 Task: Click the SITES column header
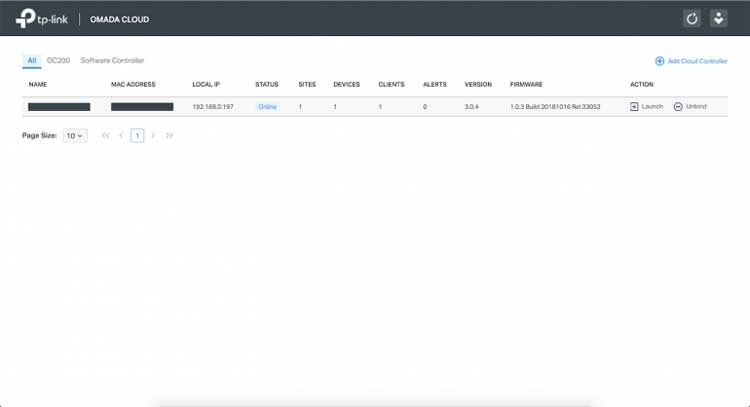click(x=307, y=85)
